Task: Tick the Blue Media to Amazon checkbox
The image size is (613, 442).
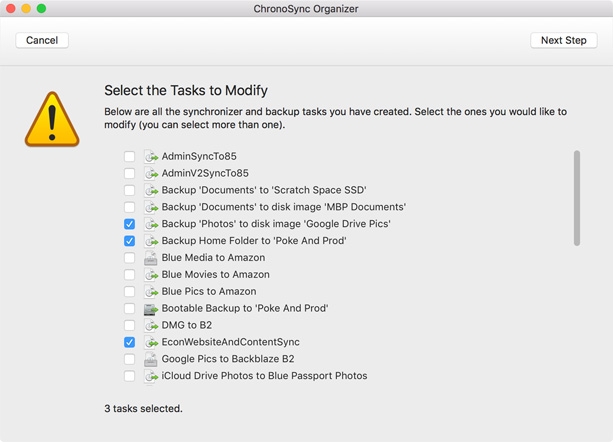Action: [129, 258]
